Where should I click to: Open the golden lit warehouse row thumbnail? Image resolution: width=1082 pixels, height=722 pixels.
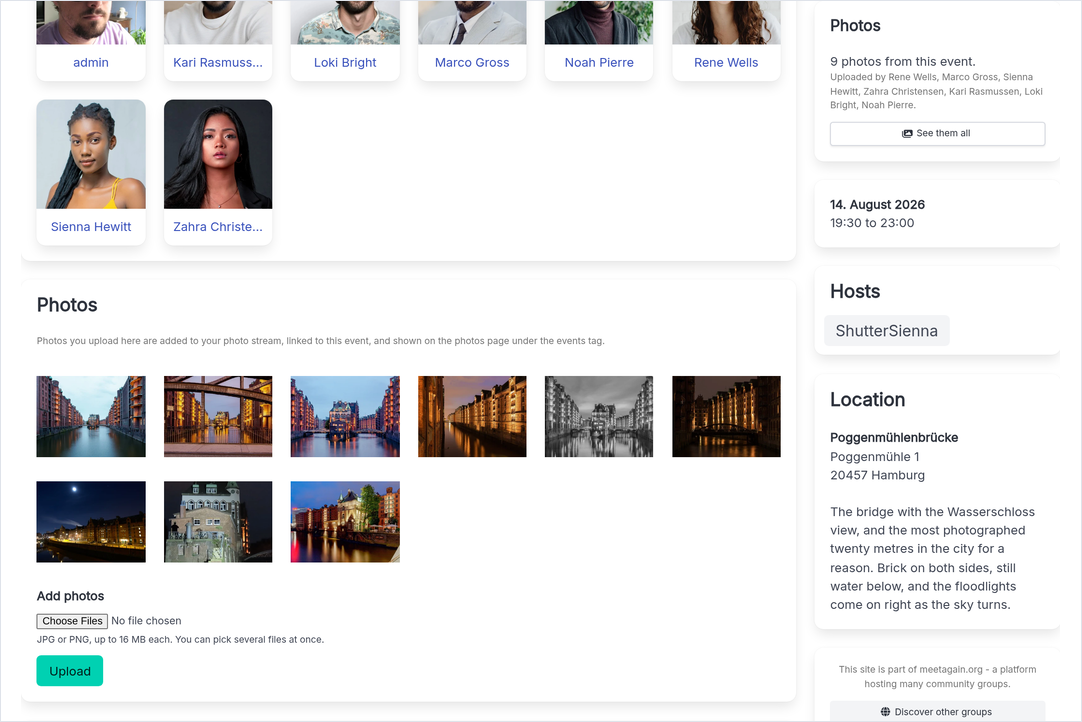point(472,416)
